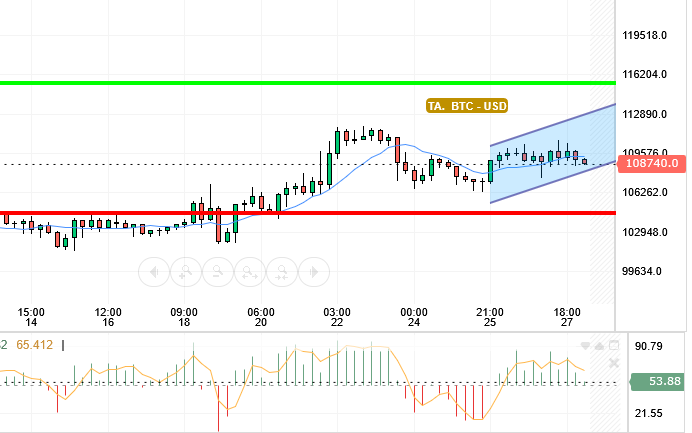Click the price axis label 99634.0

642,271
